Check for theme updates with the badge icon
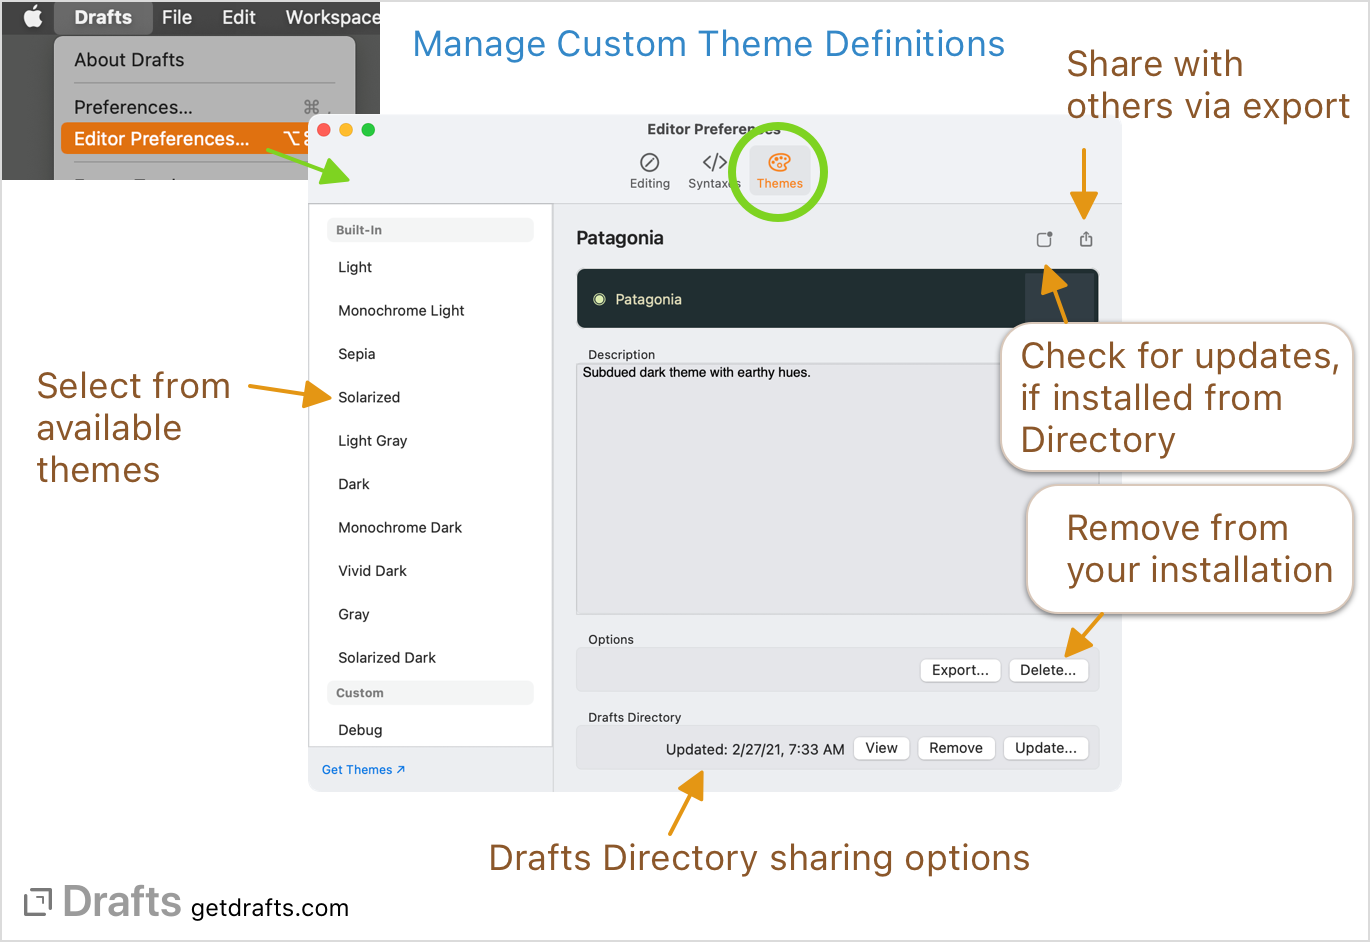 [x=1044, y=239]
